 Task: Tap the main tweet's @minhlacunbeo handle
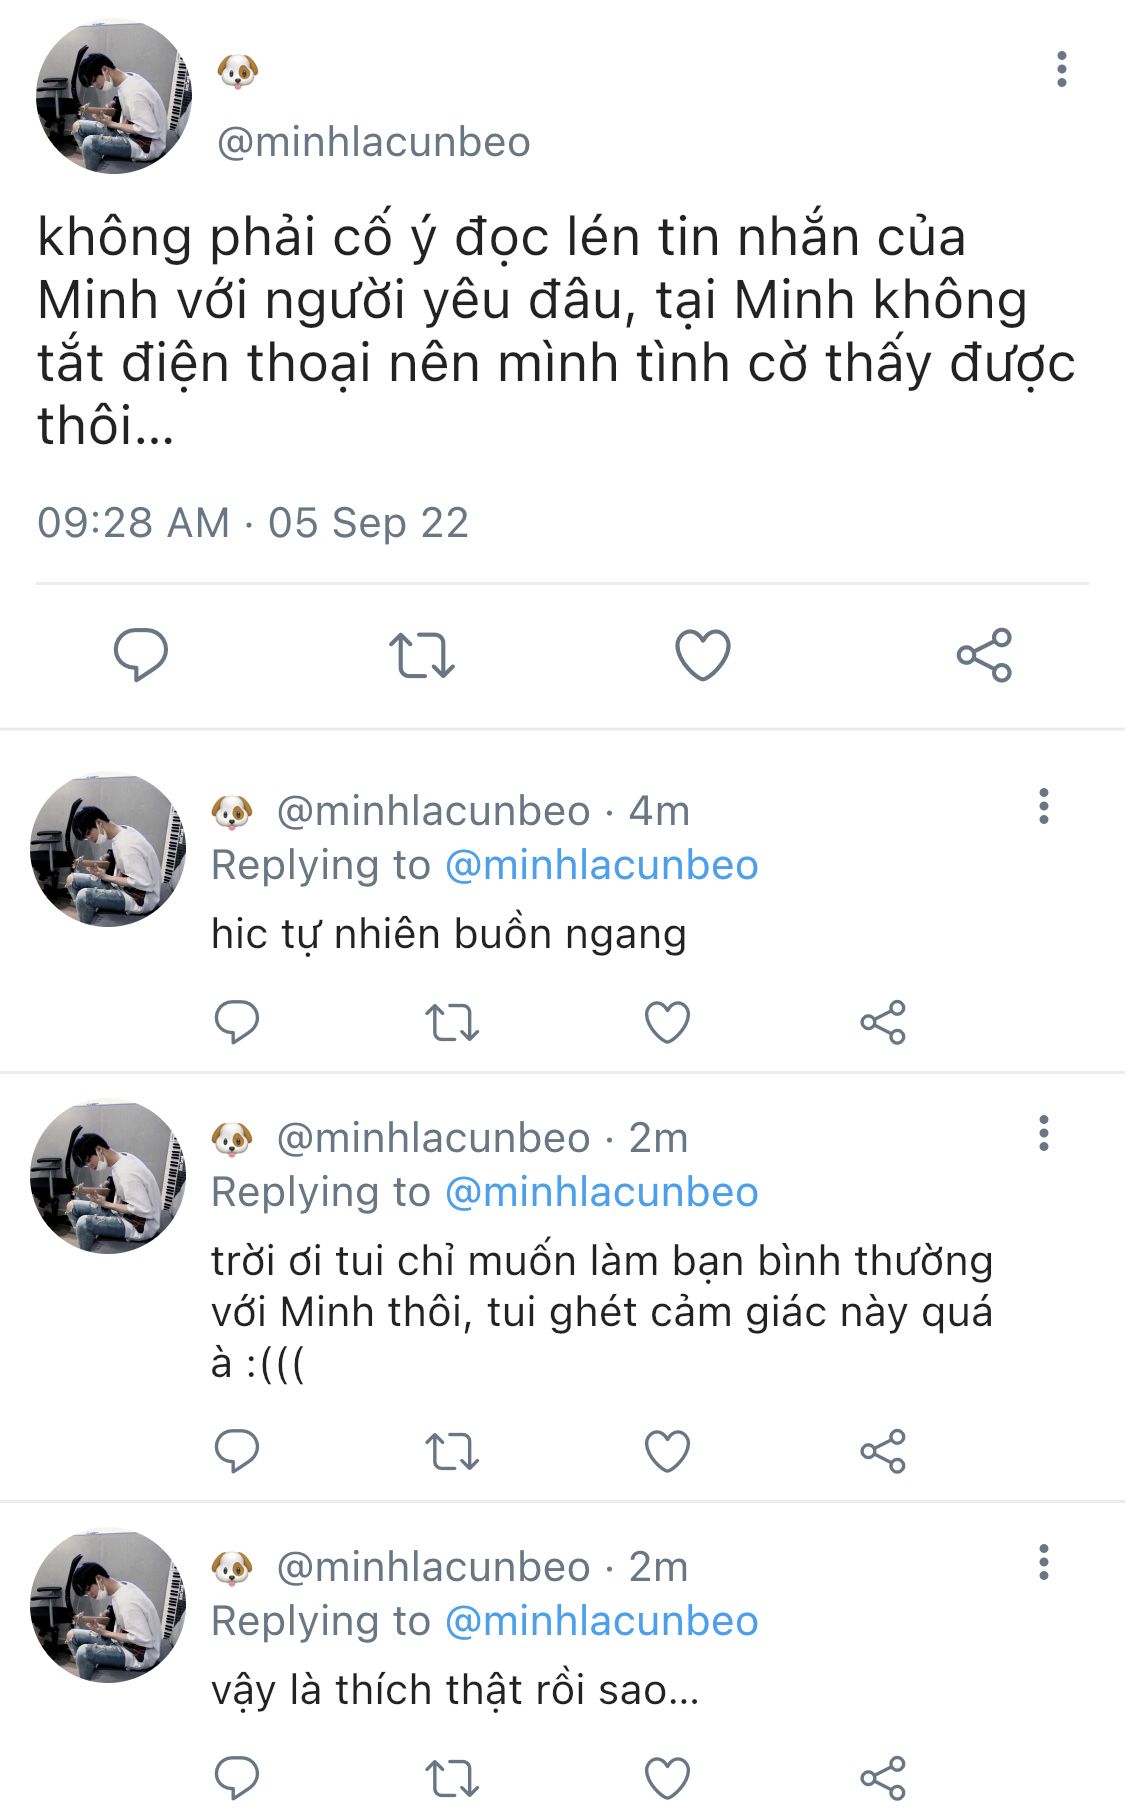(373, 142)
